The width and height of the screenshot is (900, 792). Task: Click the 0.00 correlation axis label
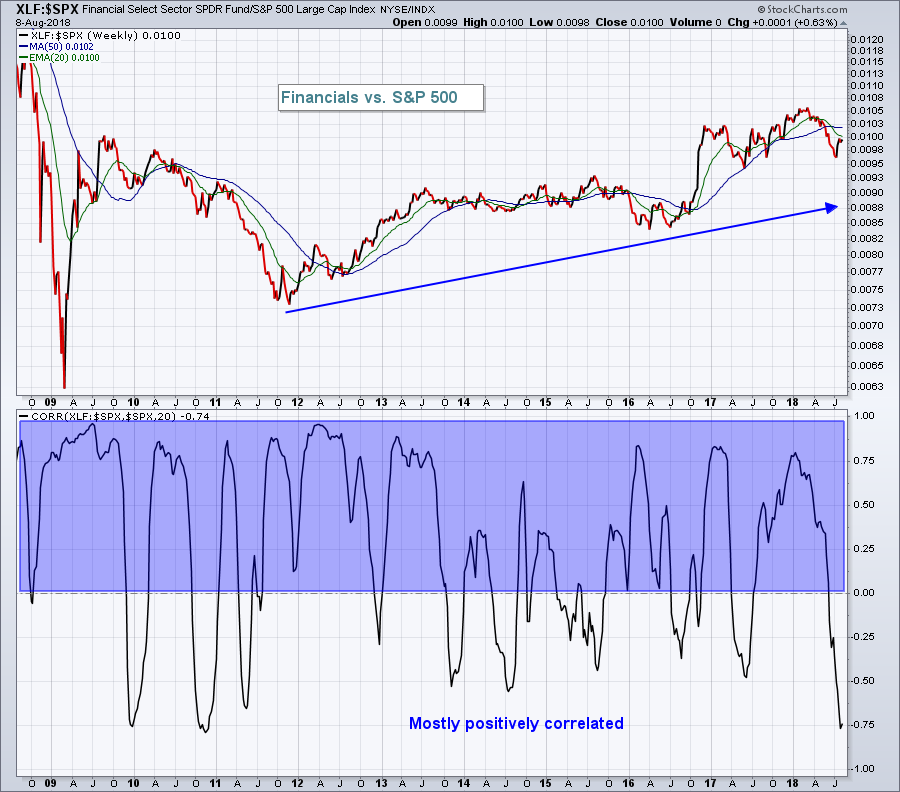(864, 593)
